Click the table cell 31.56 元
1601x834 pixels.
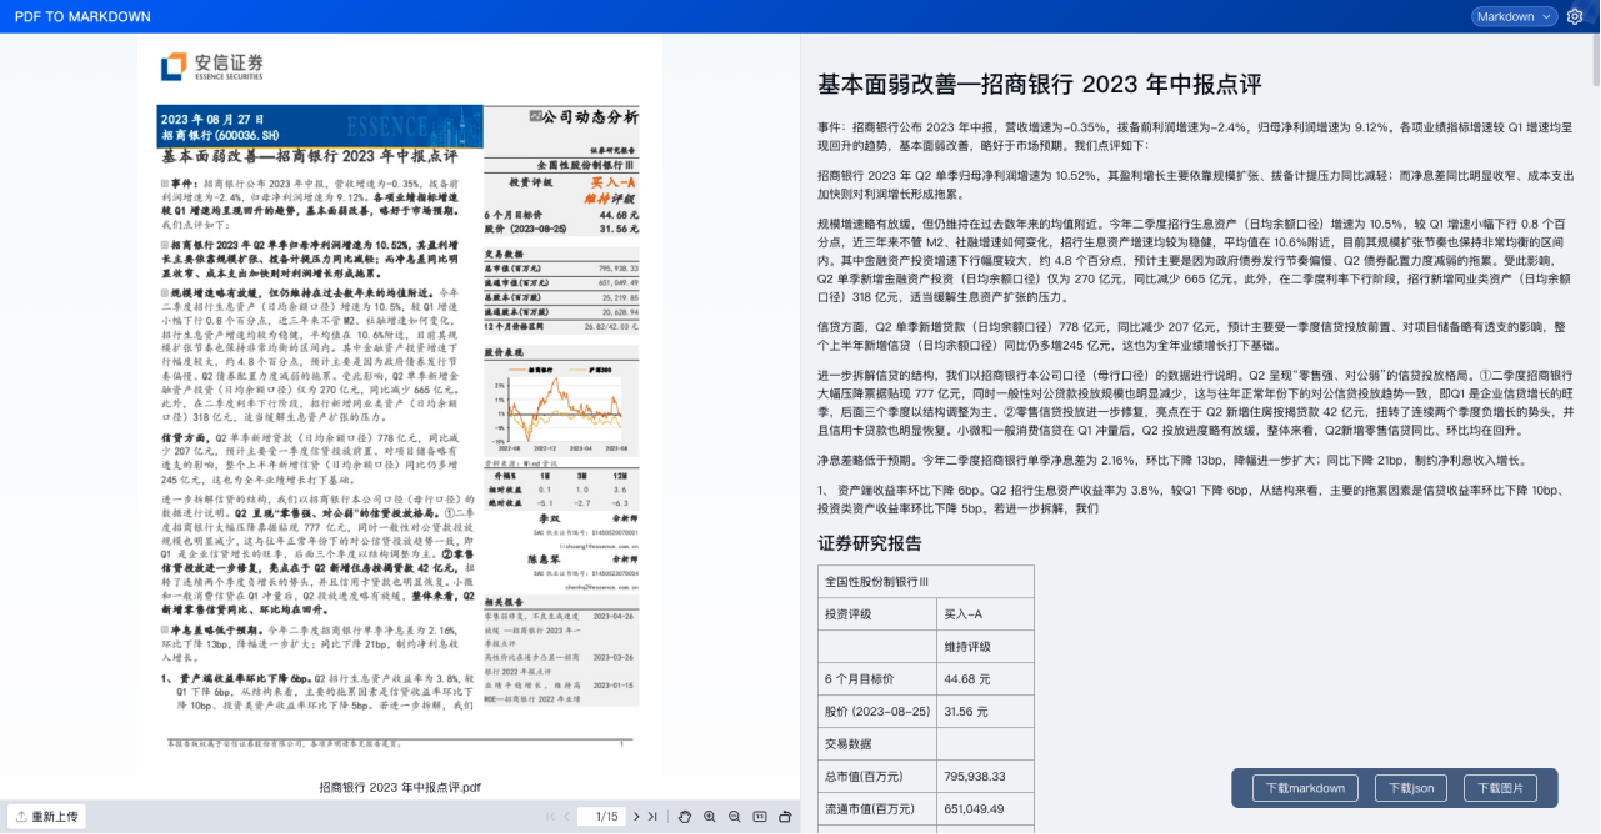tap(985, 711)
